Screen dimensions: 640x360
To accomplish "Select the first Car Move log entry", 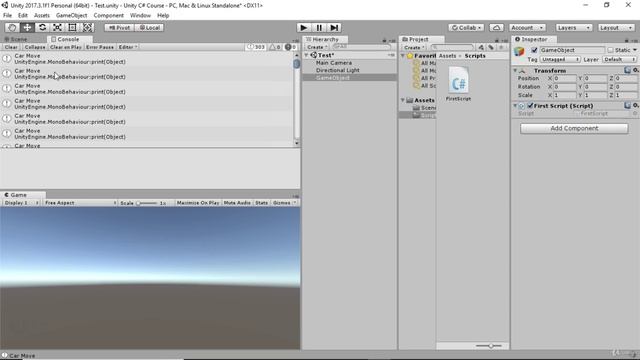I will coord(147,59).
